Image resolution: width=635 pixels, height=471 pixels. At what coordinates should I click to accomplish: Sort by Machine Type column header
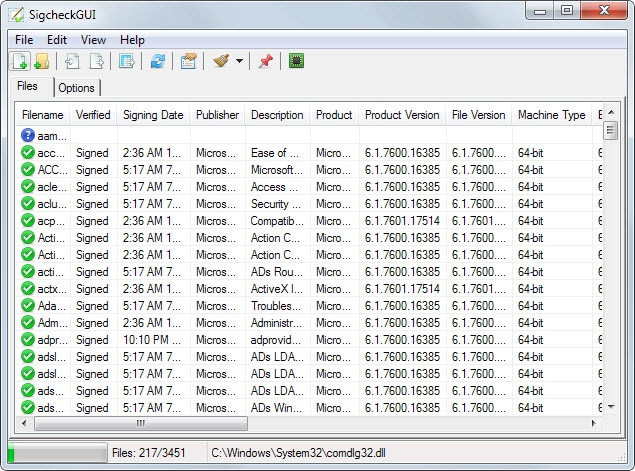pos(552,115)
